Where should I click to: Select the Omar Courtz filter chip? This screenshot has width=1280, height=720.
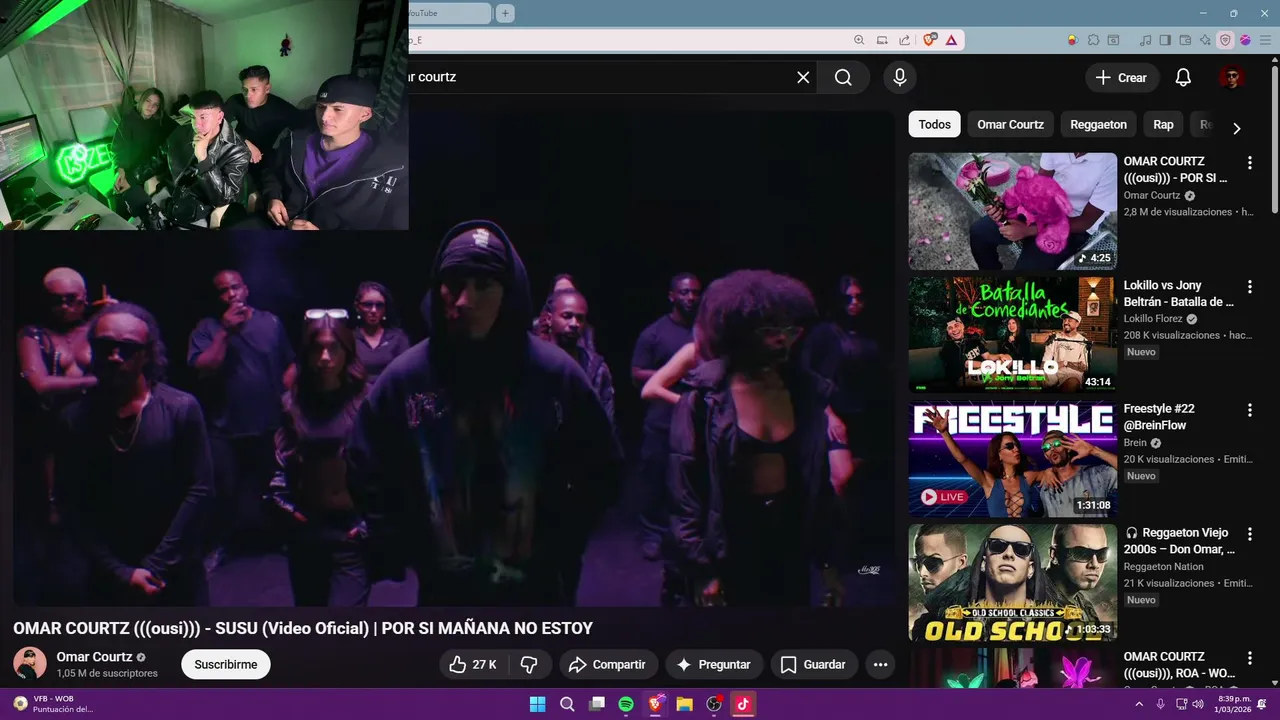[x=1010, y=125]
